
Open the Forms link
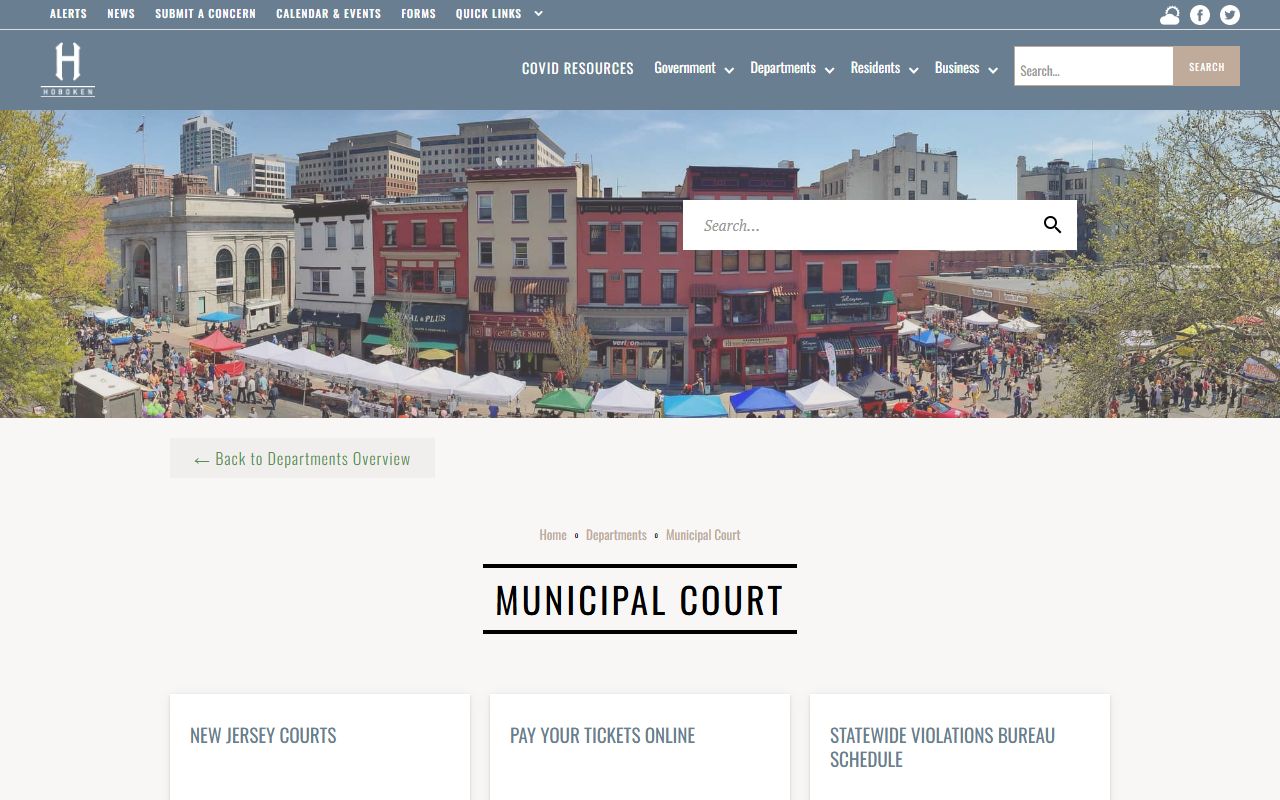(x=418, y=14)
